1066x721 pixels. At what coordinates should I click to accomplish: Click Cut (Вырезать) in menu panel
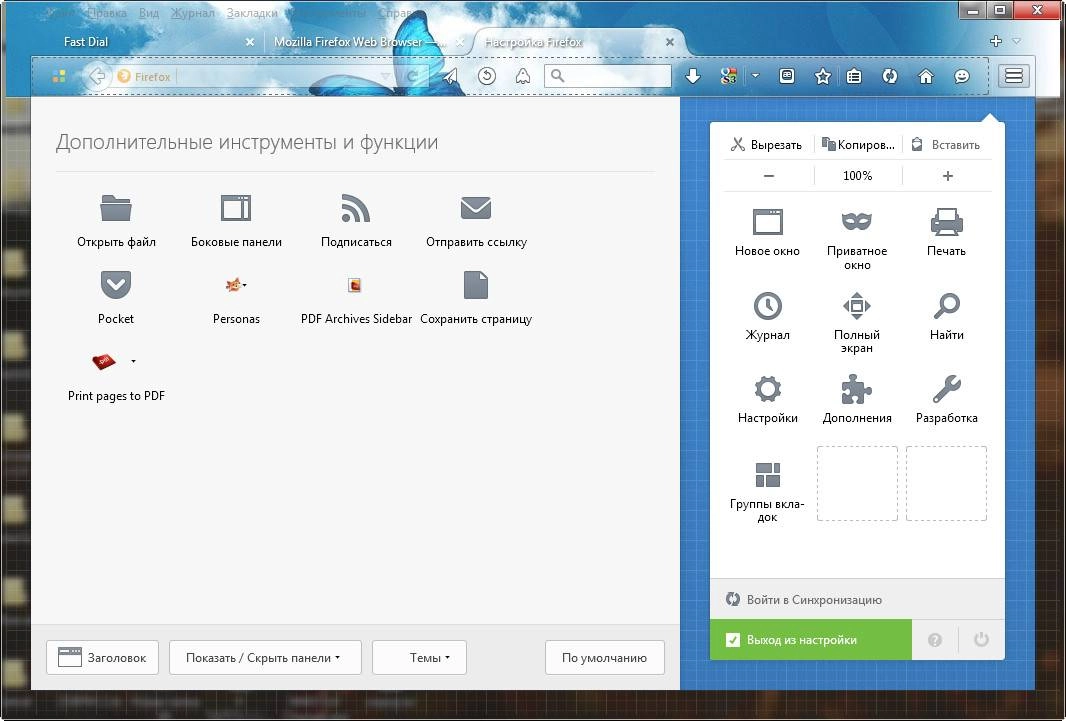(767, 145)
